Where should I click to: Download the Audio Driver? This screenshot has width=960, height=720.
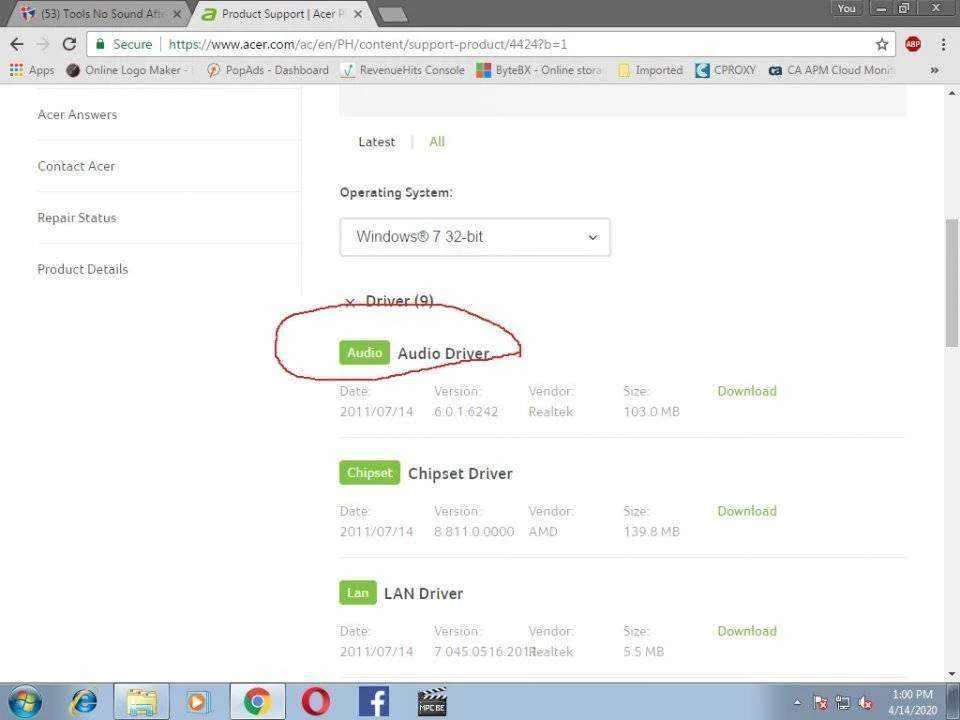747,391
